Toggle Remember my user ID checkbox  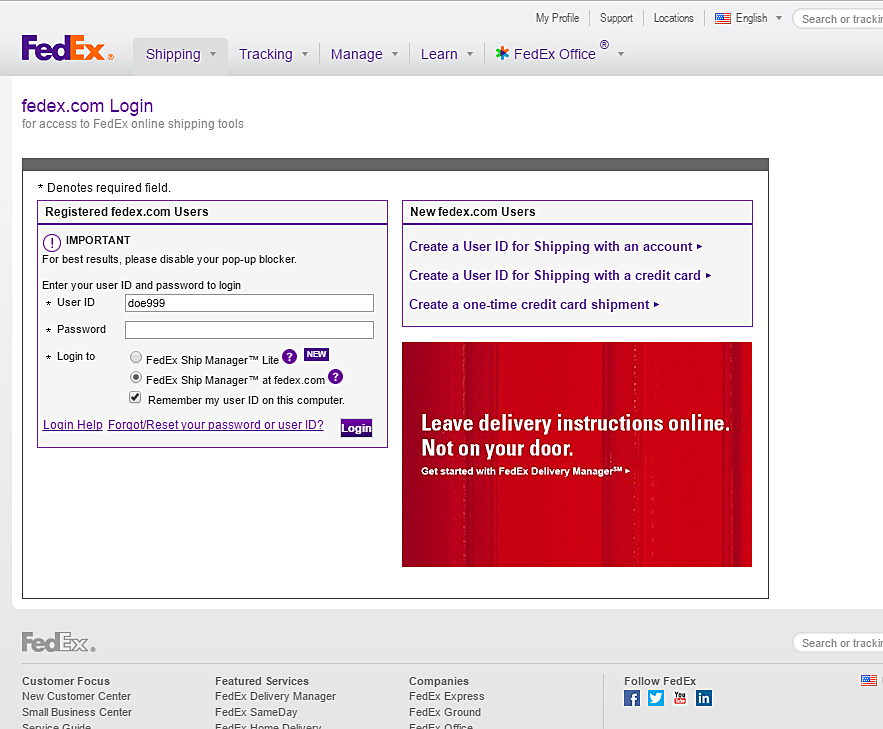tap(135, 397)
